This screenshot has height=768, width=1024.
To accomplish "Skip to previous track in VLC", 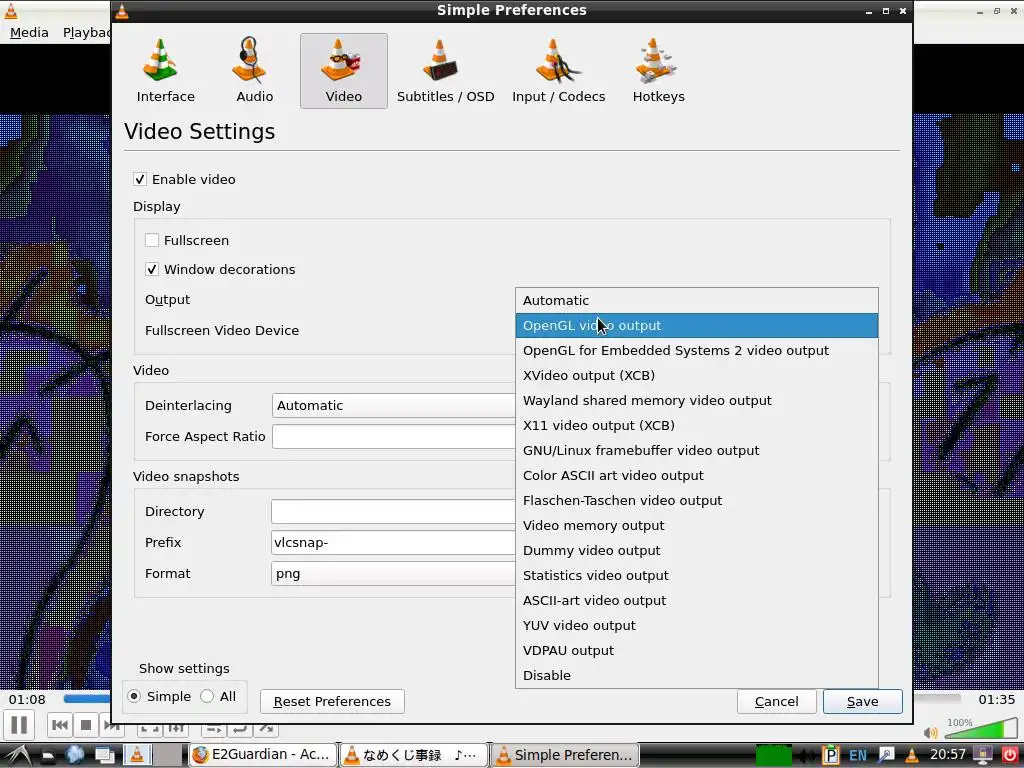I will [x=60, y=725].
